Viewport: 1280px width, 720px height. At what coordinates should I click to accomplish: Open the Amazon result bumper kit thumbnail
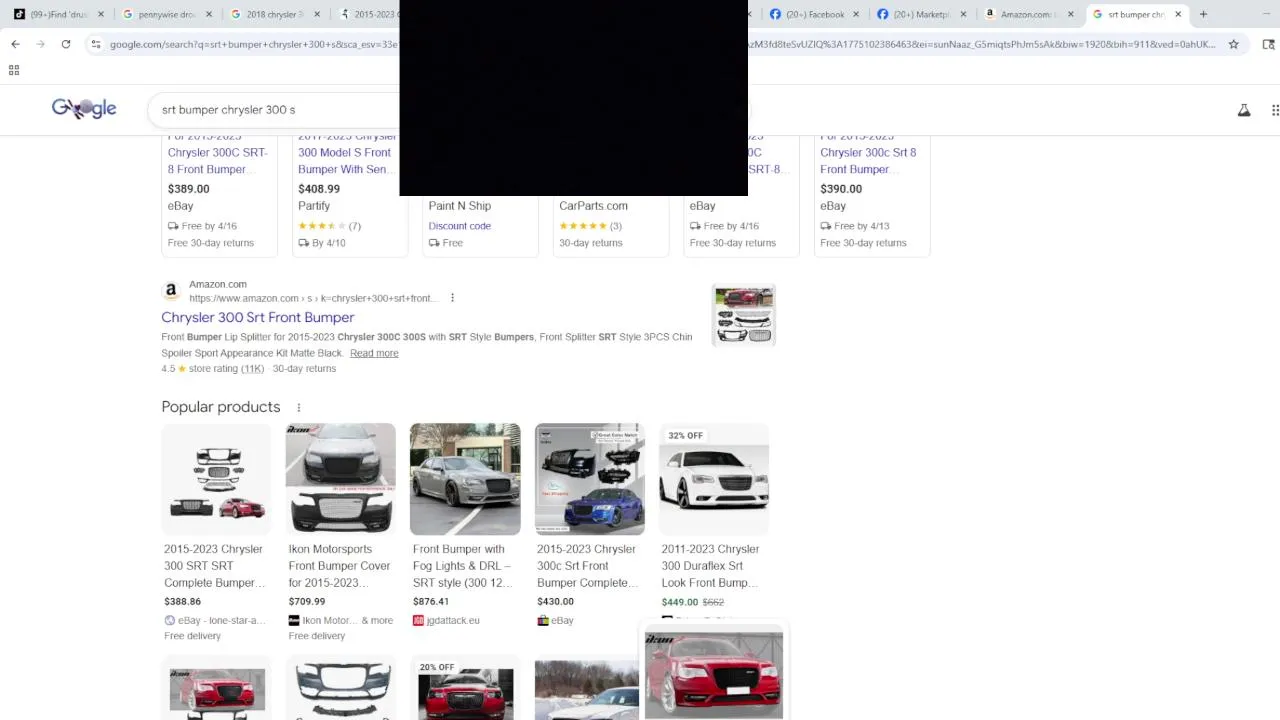(x=744, y=315)
